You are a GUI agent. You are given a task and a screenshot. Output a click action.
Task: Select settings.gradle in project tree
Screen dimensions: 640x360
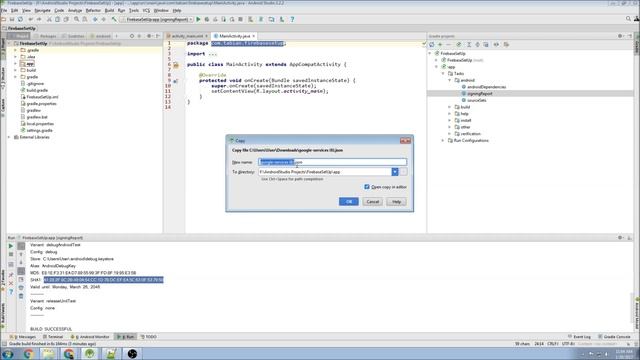click(x=39, y=130)
